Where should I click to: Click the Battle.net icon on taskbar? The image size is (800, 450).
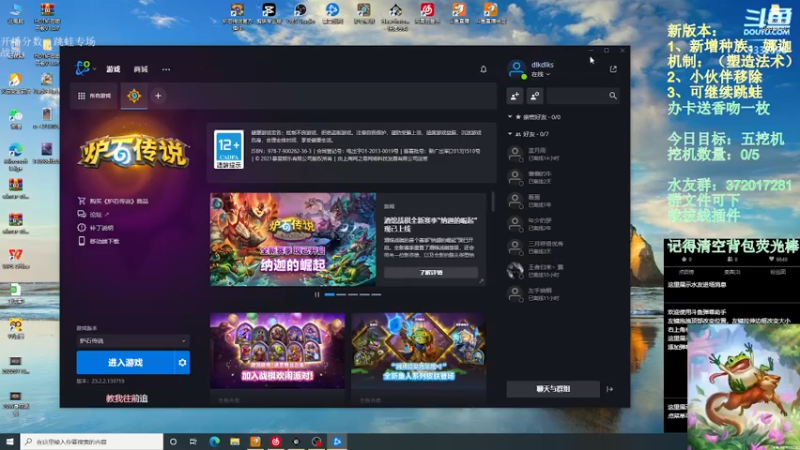pyautogui.click(x=337, y=441)
